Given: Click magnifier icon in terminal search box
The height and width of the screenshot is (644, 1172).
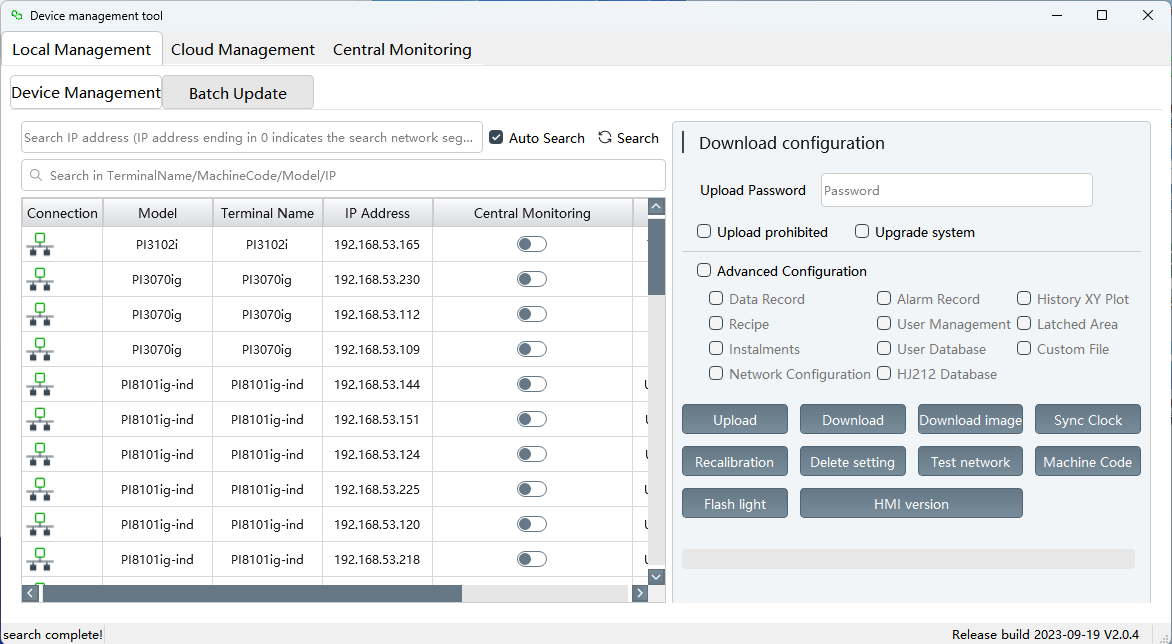Looking at the screenshot, I should coord(35,176).
